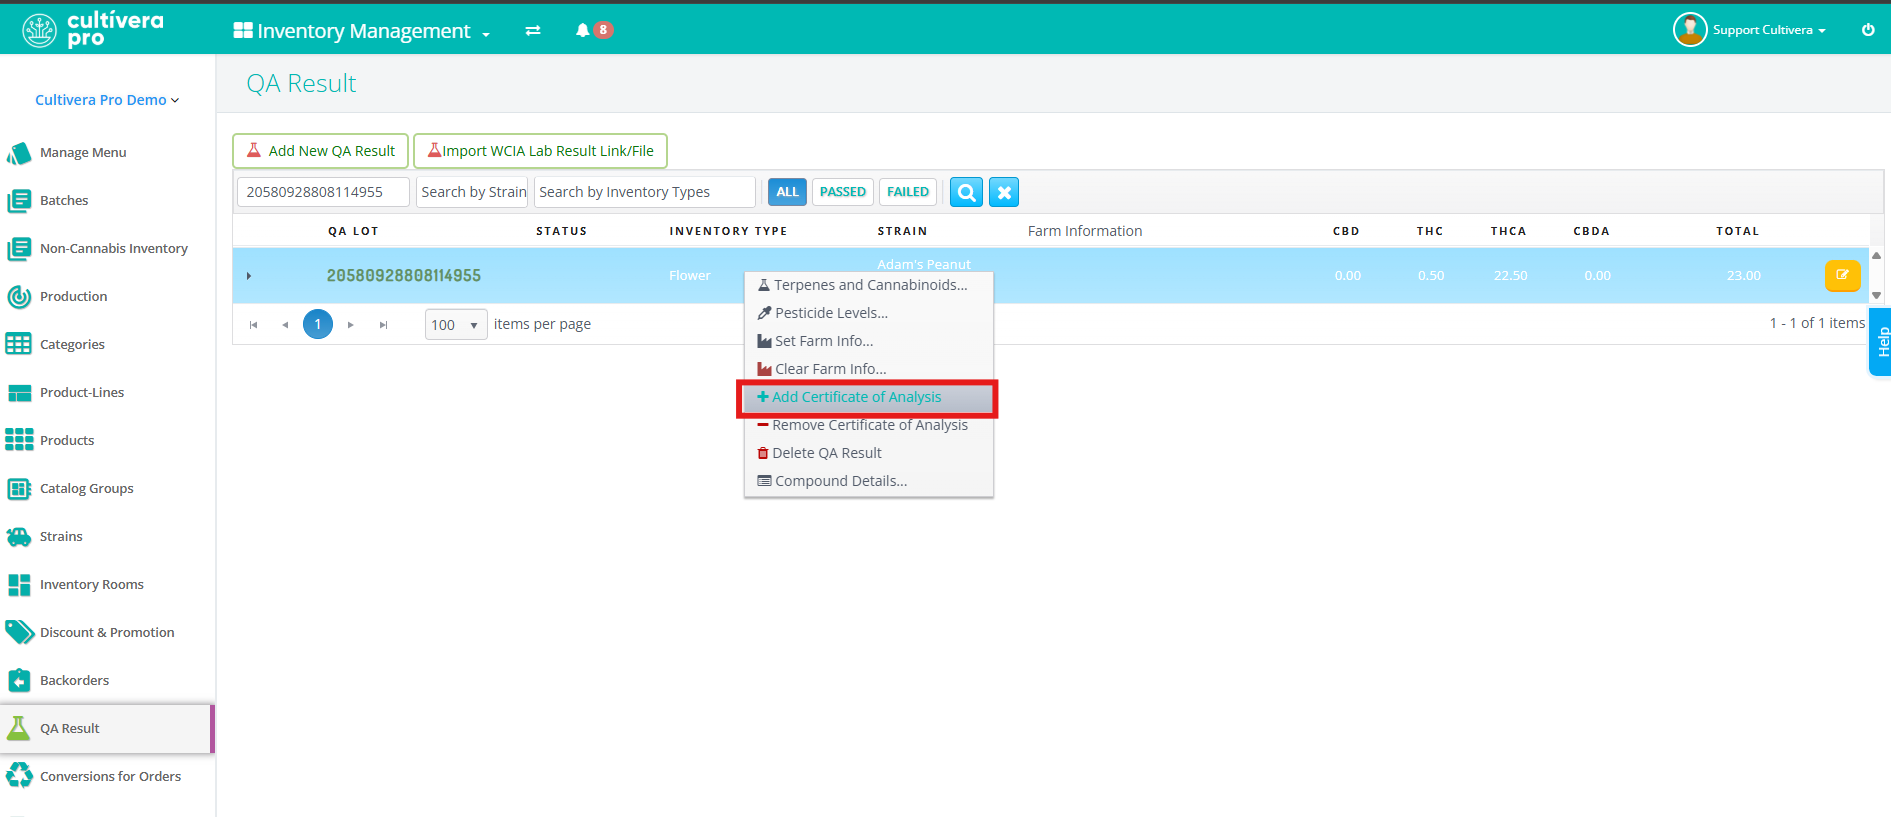Sort by INVENTORY TYPE column header
This screenshot has width=1891, height=817.
[x=728, y=231]
